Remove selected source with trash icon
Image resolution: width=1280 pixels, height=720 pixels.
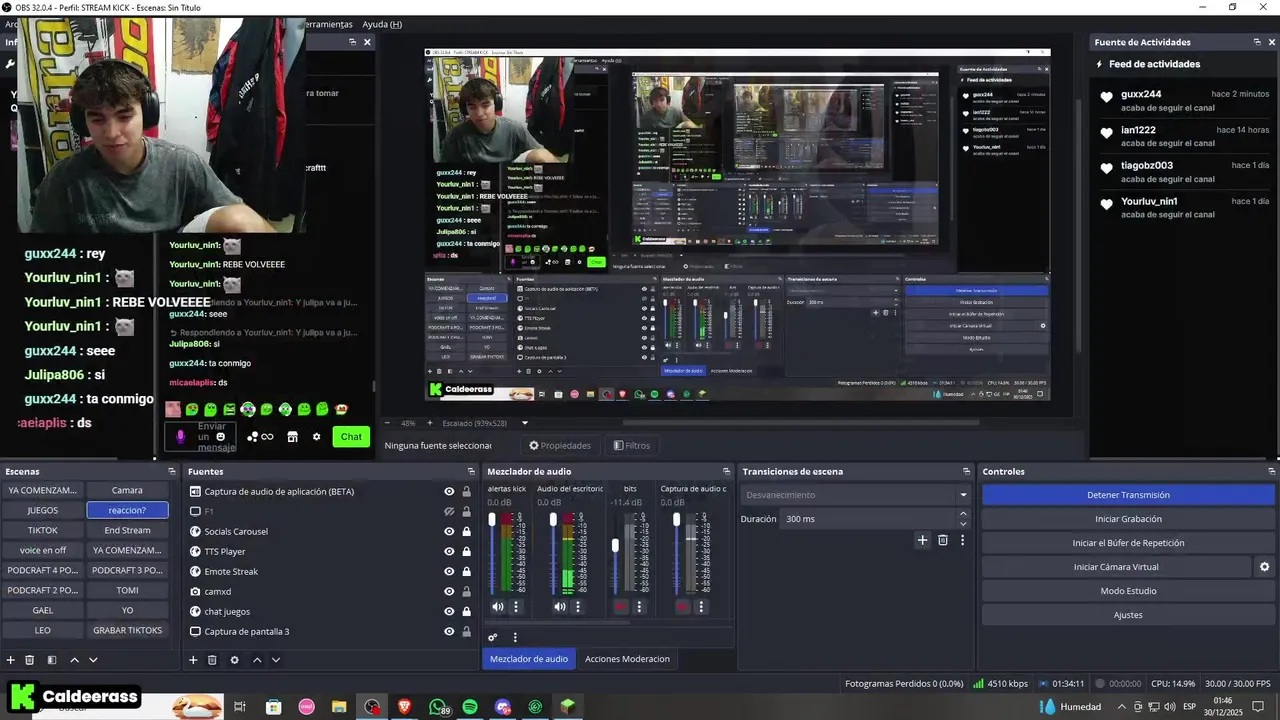(x=212, y=660)
